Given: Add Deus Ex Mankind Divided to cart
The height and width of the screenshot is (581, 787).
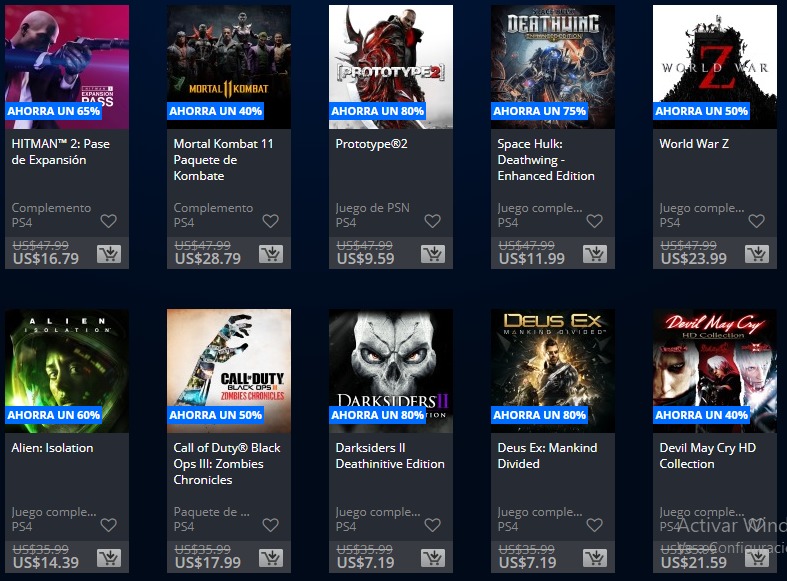Looking at the screenshot, I should click(595, 558).
